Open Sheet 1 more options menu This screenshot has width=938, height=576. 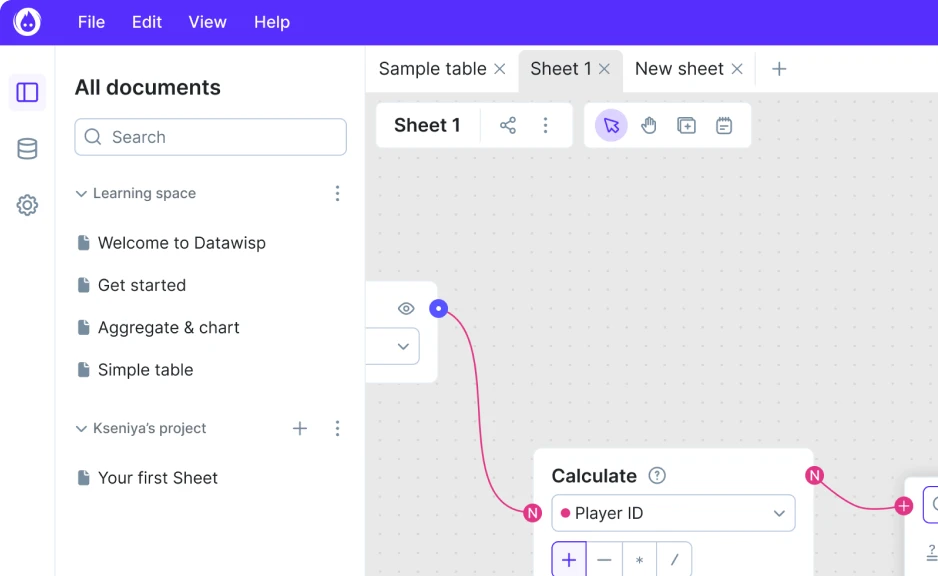point(545,126)
